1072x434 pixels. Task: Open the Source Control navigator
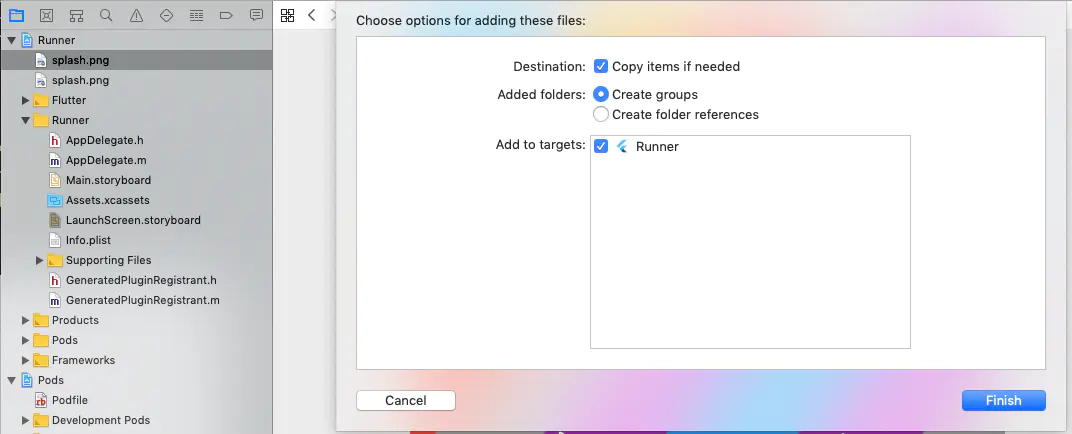pos(46,15)
